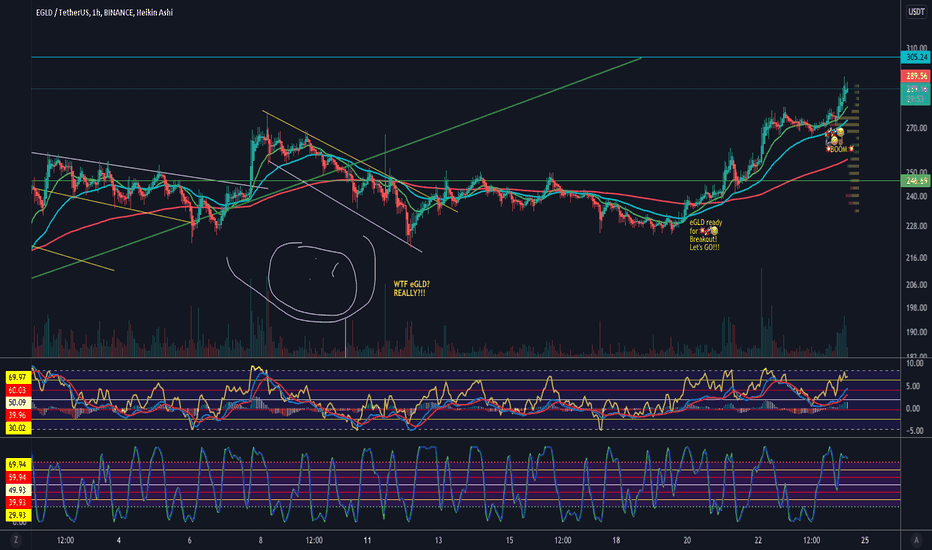Click the -5.00 indicator axis value
This screenshot has width=932, height=550.
click(915, 430)
